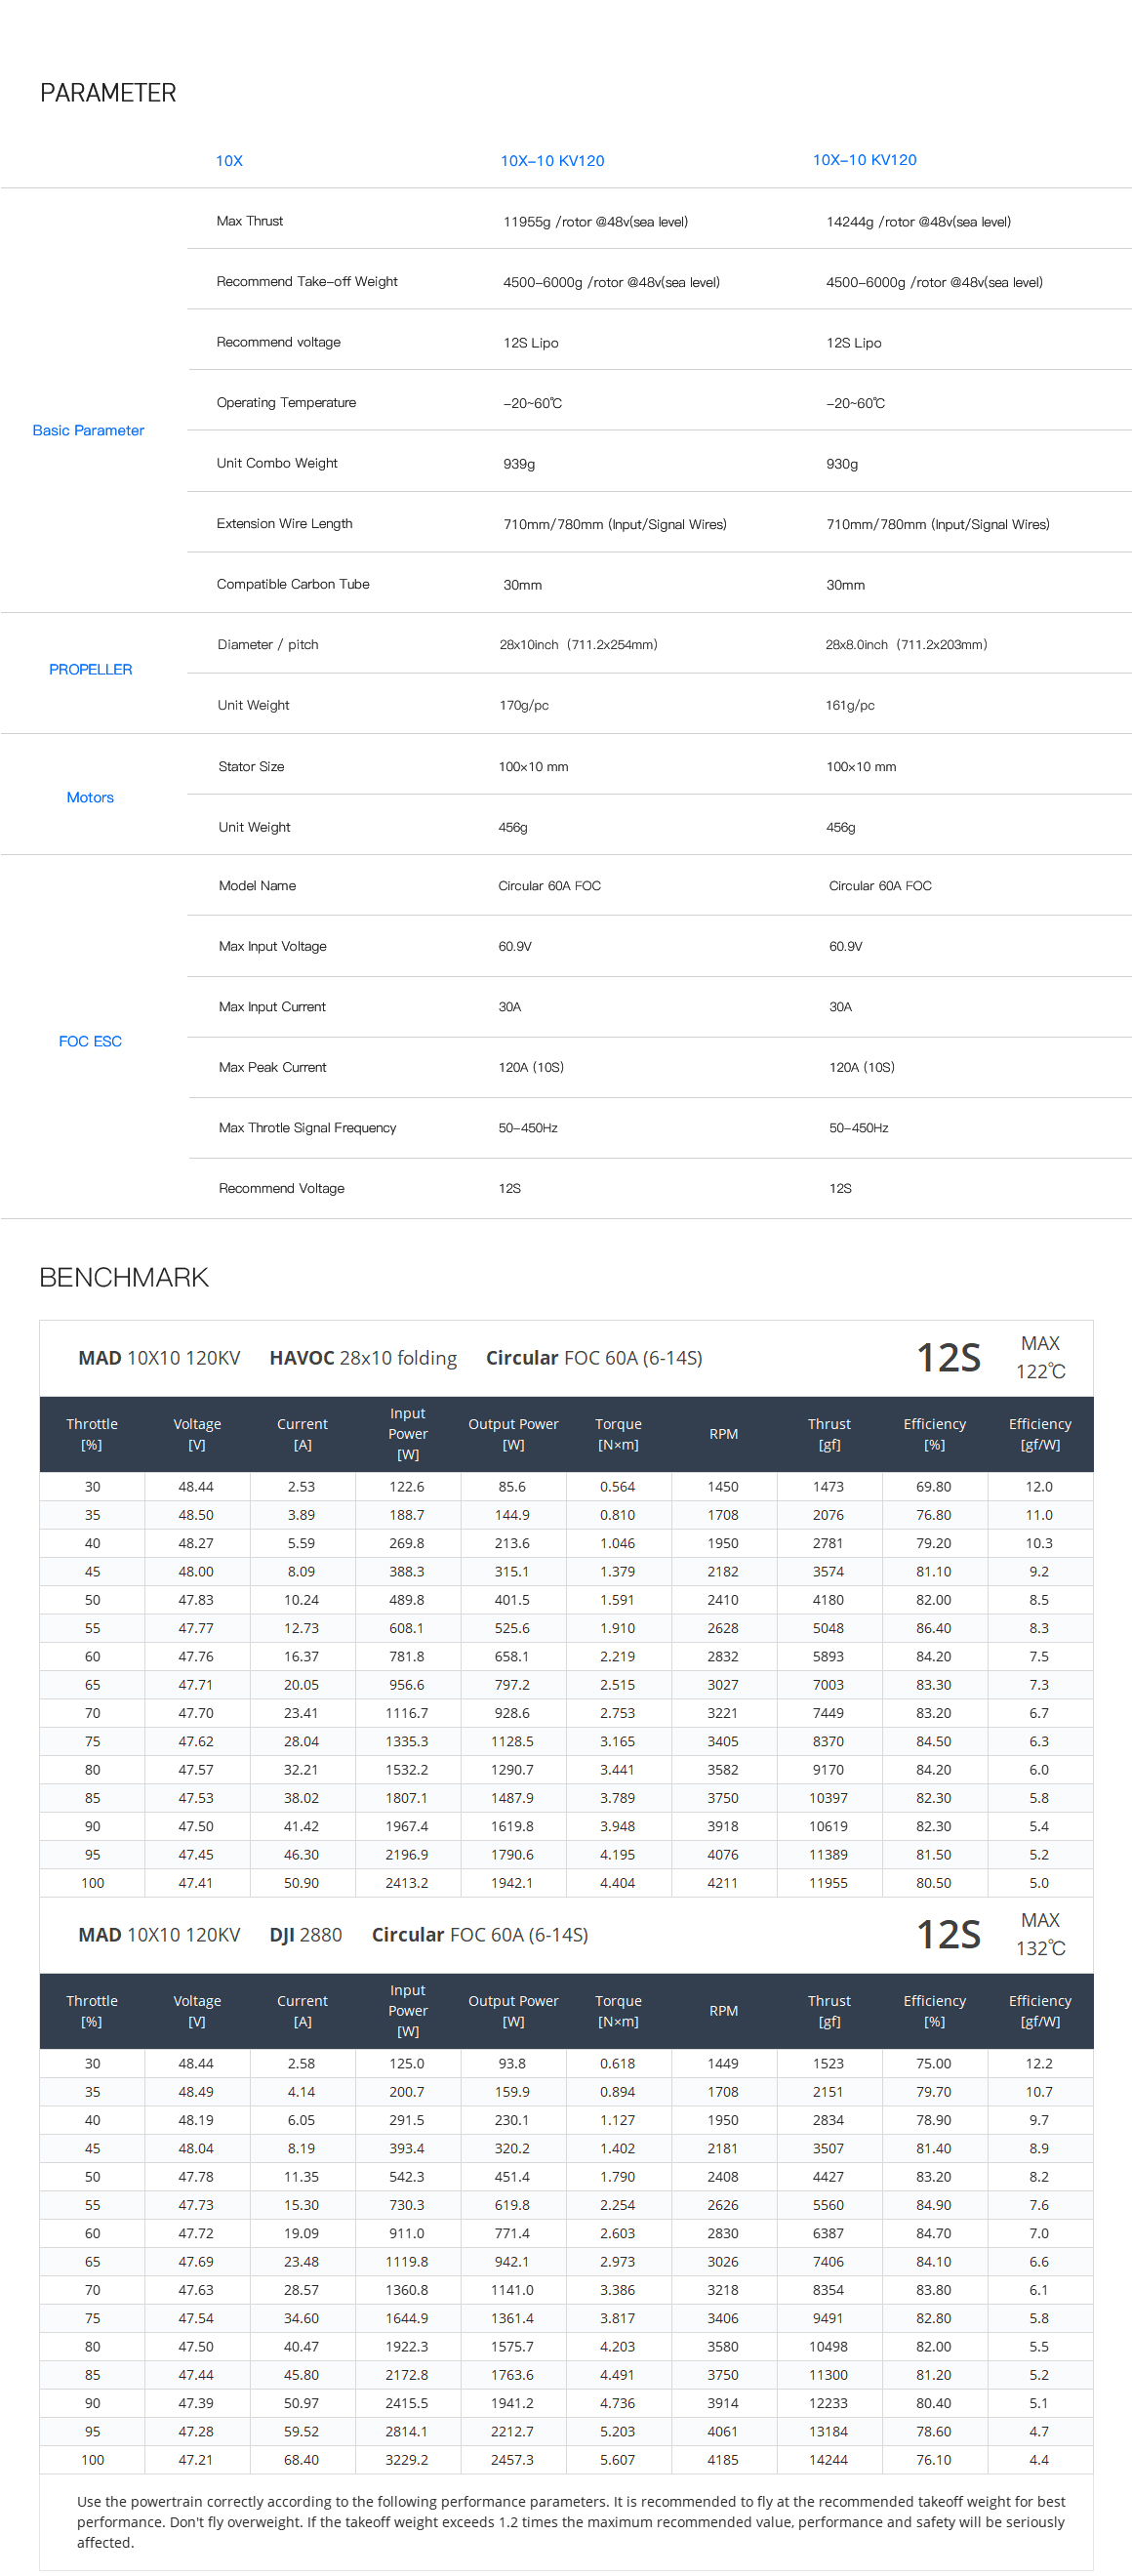Select the "161g/pc" propeller weight

[850, 706]
